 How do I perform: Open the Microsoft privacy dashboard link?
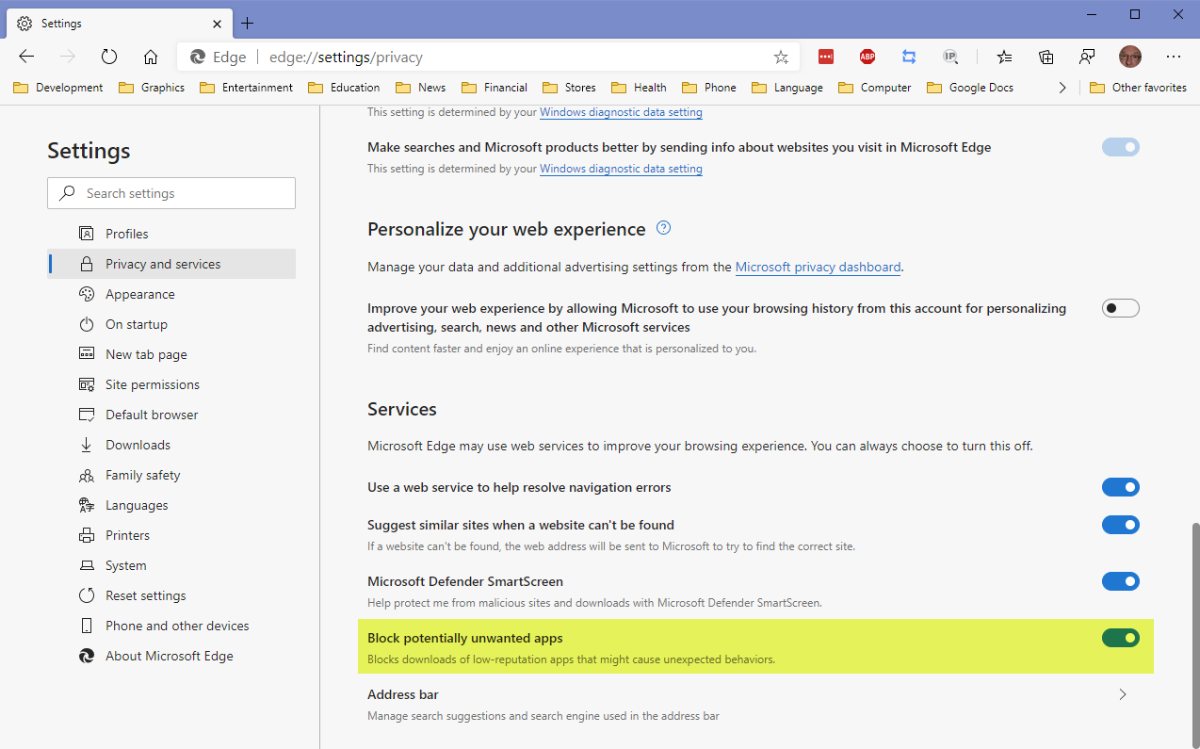818,267
